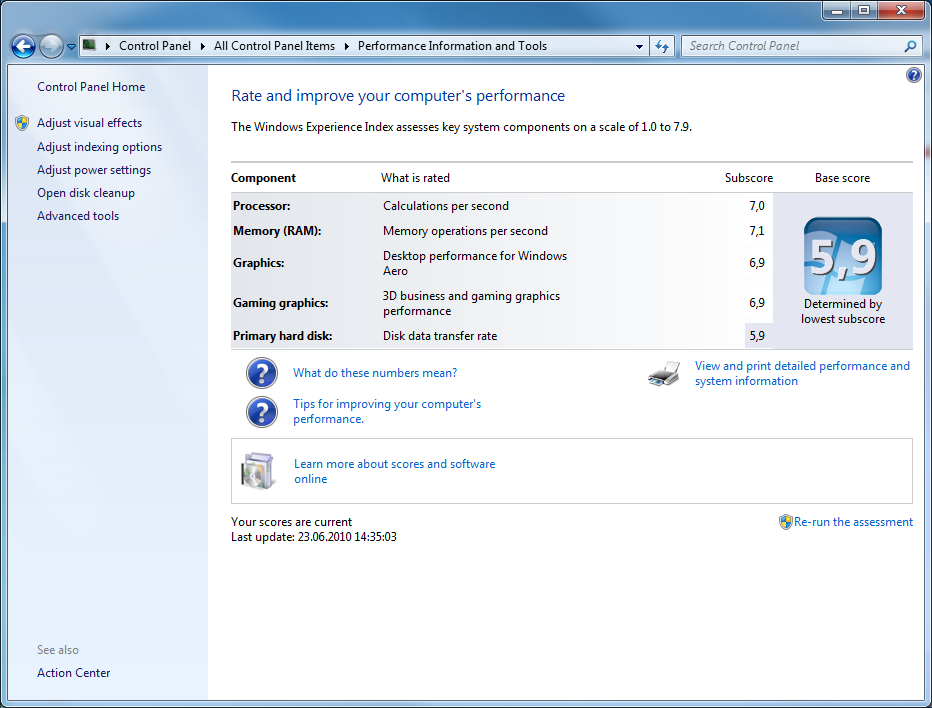Click the printer icon
The image size is (932, 708).
[665, 374]
